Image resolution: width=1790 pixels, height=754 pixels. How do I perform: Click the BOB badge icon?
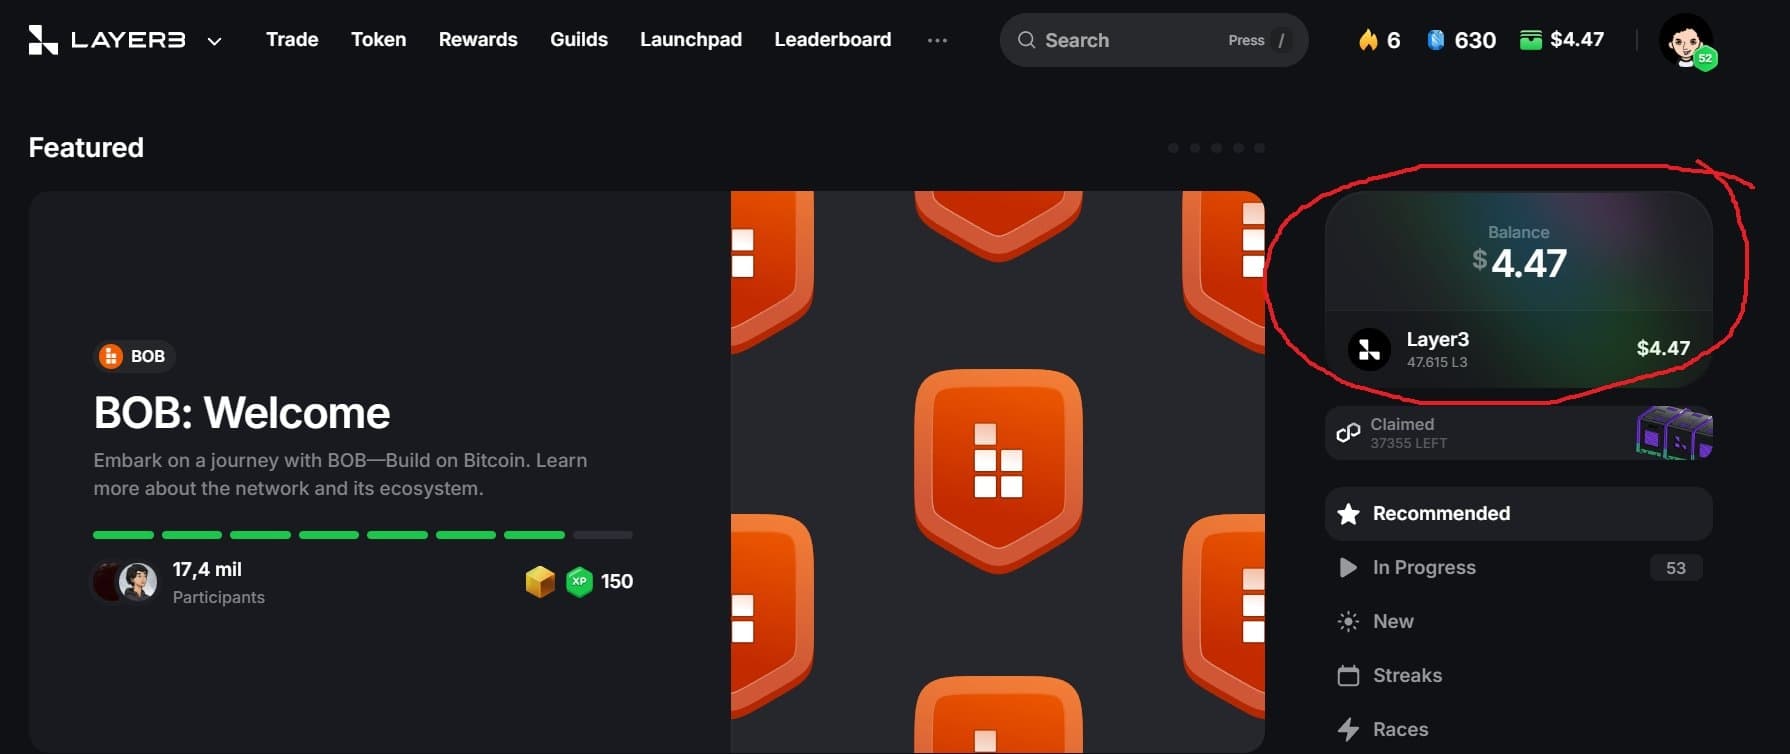pyautogui.click(x=111, y=356)
